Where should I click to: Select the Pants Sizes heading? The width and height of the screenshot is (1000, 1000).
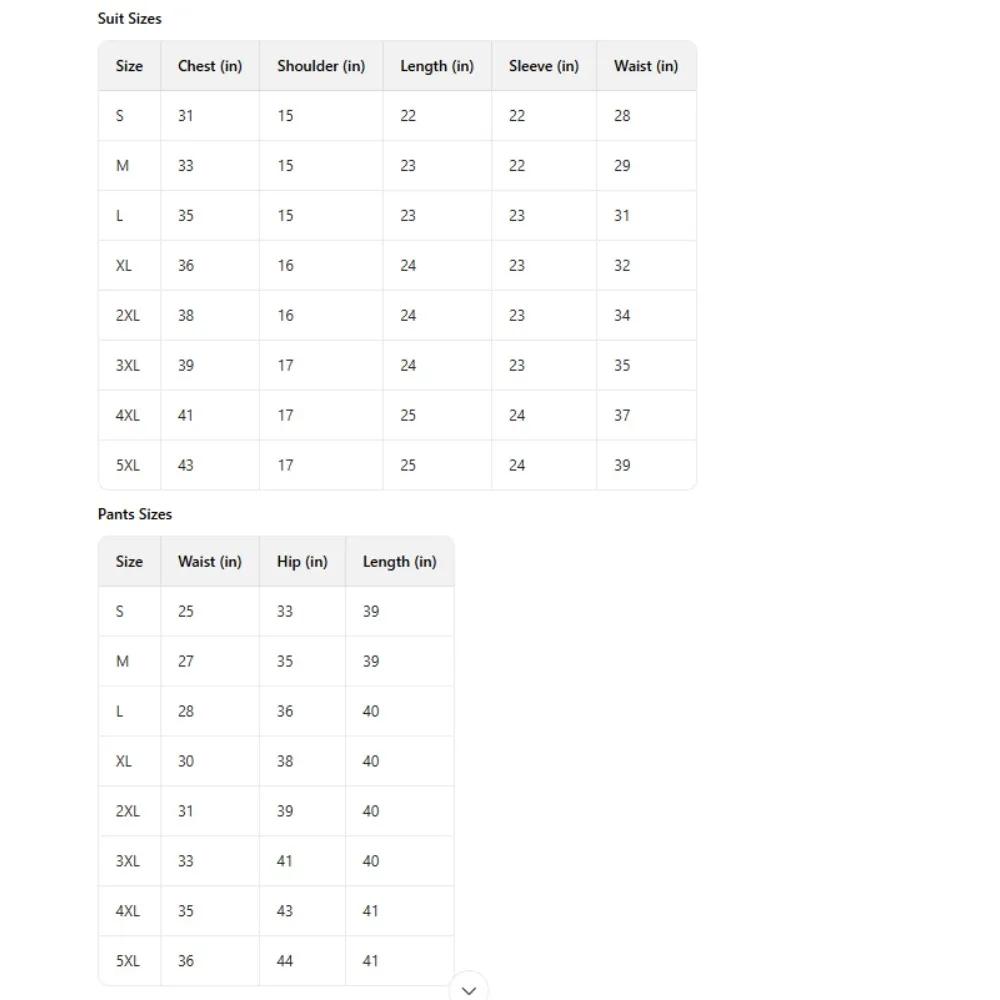pos(135,514)
